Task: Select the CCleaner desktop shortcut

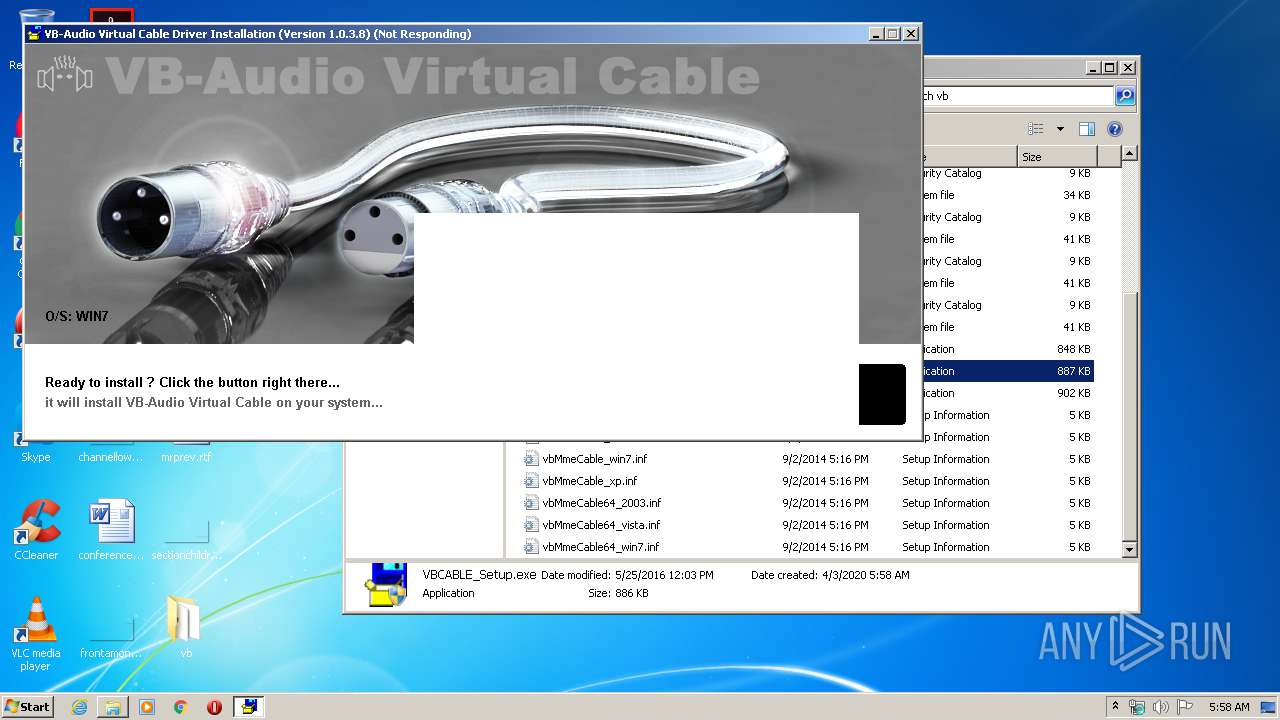Action: click(x=36, y=530)
